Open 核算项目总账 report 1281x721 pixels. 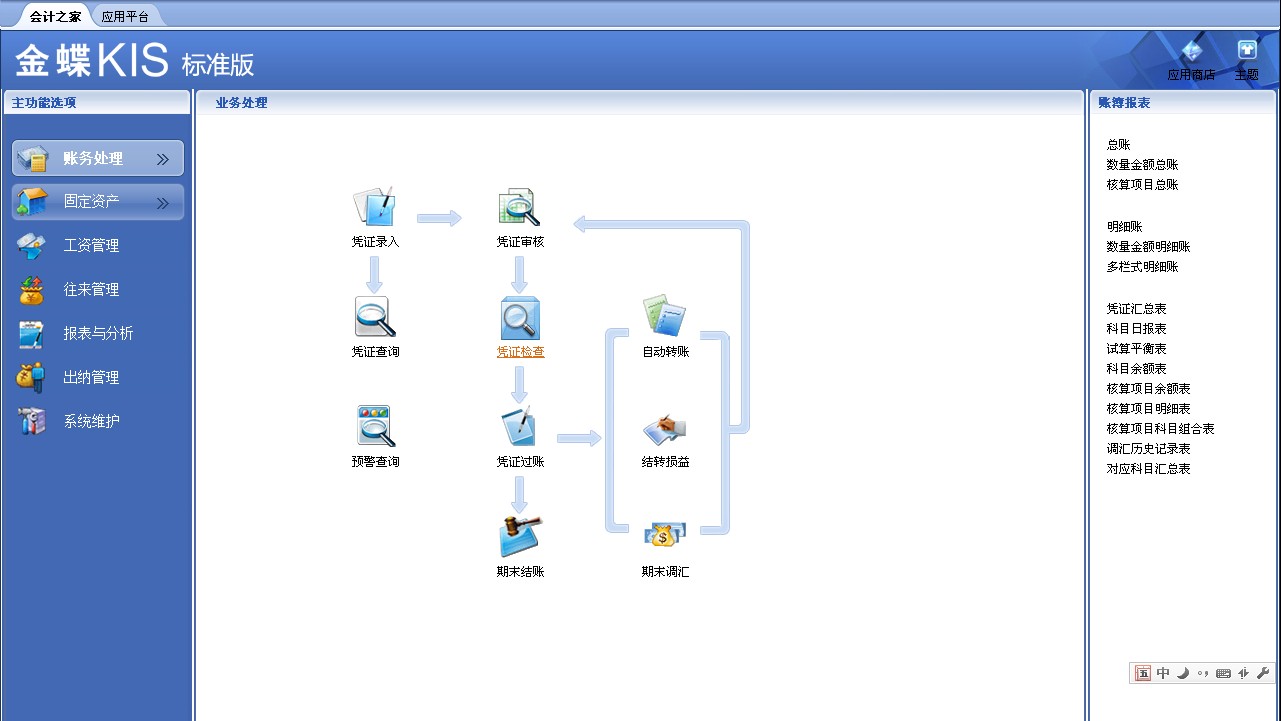[x=1142, y=185]
